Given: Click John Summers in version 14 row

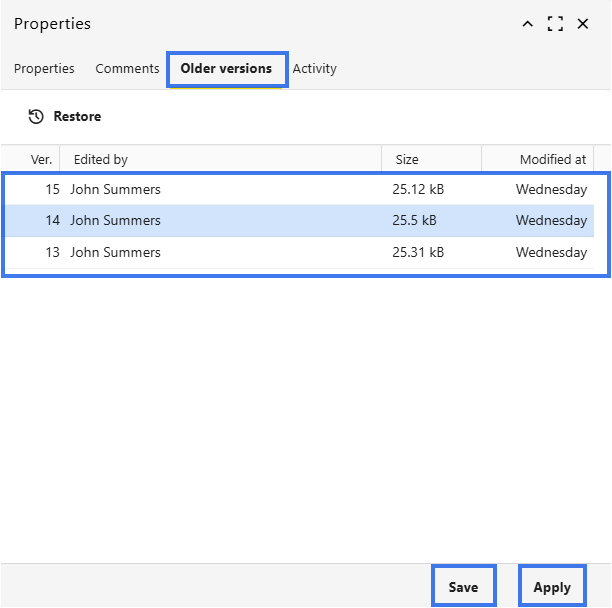Looking at the screenshot, I should [115, 220].
